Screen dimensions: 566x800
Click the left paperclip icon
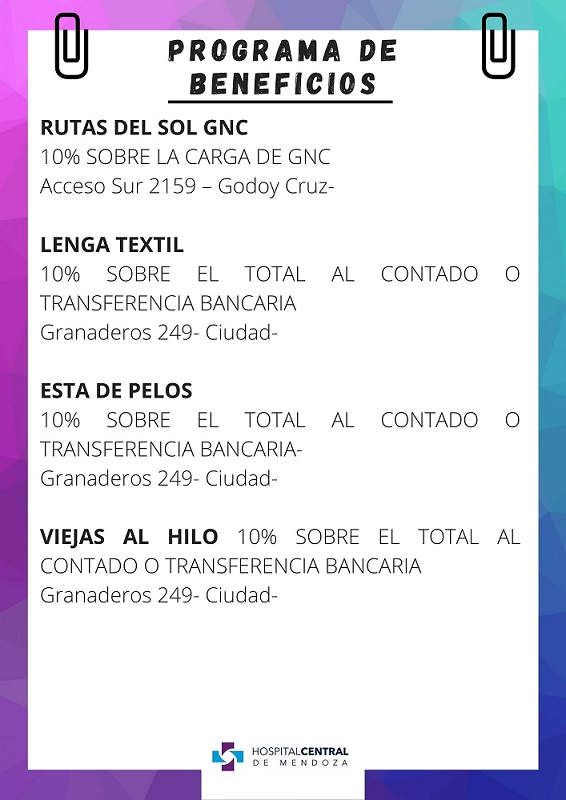(71, 46)
